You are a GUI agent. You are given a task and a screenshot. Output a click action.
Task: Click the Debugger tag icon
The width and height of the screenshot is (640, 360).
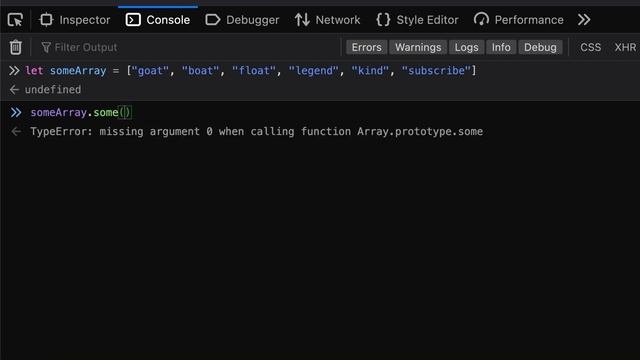tap(212, 20)
